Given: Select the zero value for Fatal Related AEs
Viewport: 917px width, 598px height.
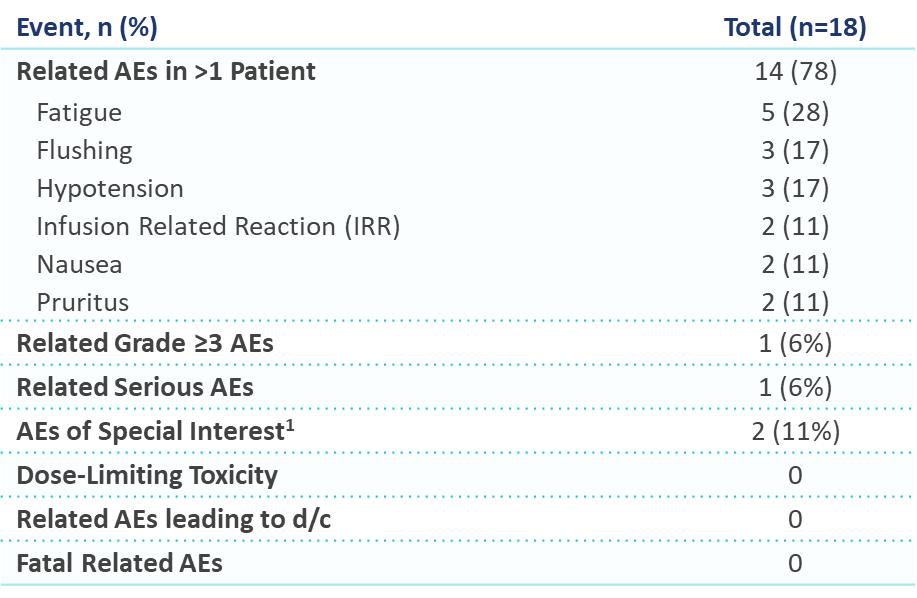Looking at the screenshot, I should point(795,563).
